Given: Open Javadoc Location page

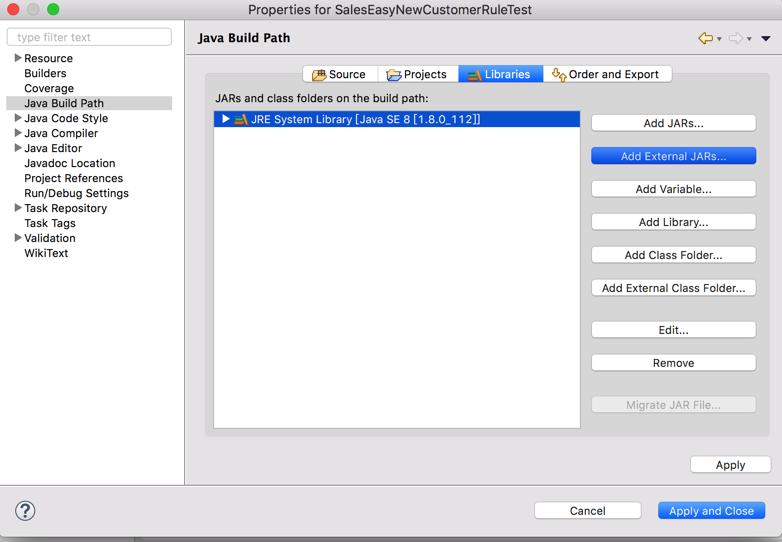Looking at the screenshot, I should coord(69,163).
